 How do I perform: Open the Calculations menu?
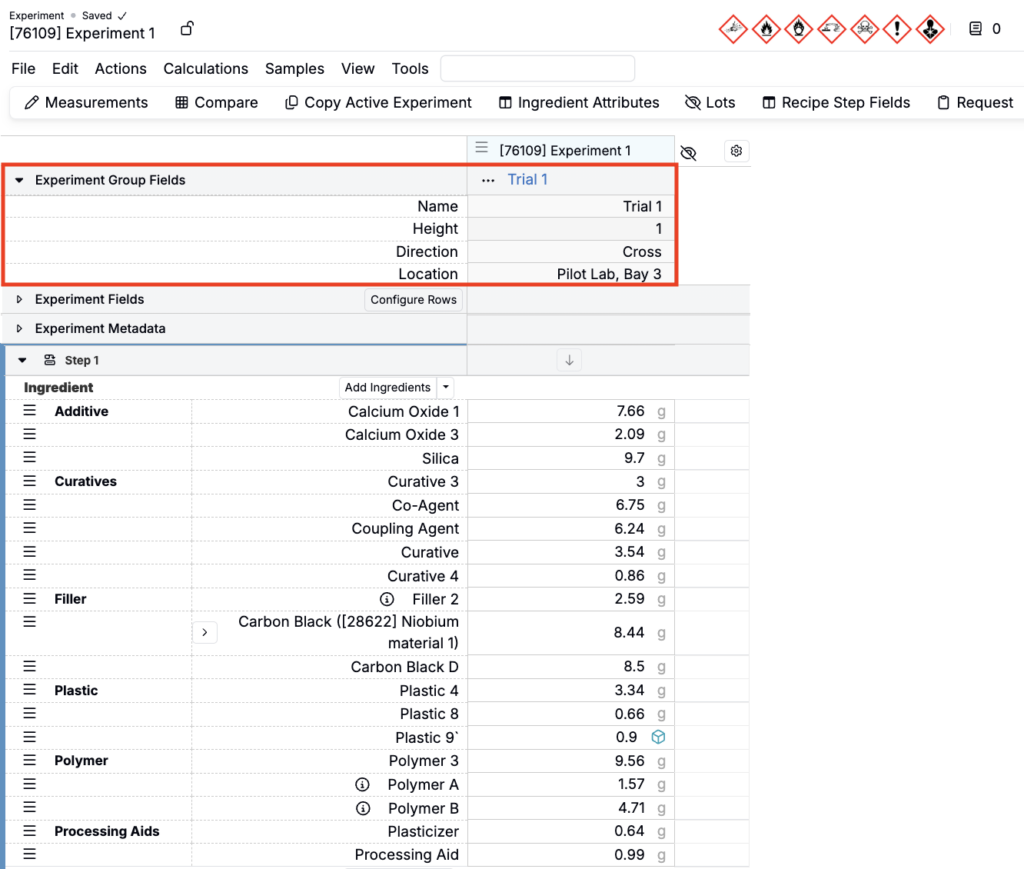coord(205,69)
